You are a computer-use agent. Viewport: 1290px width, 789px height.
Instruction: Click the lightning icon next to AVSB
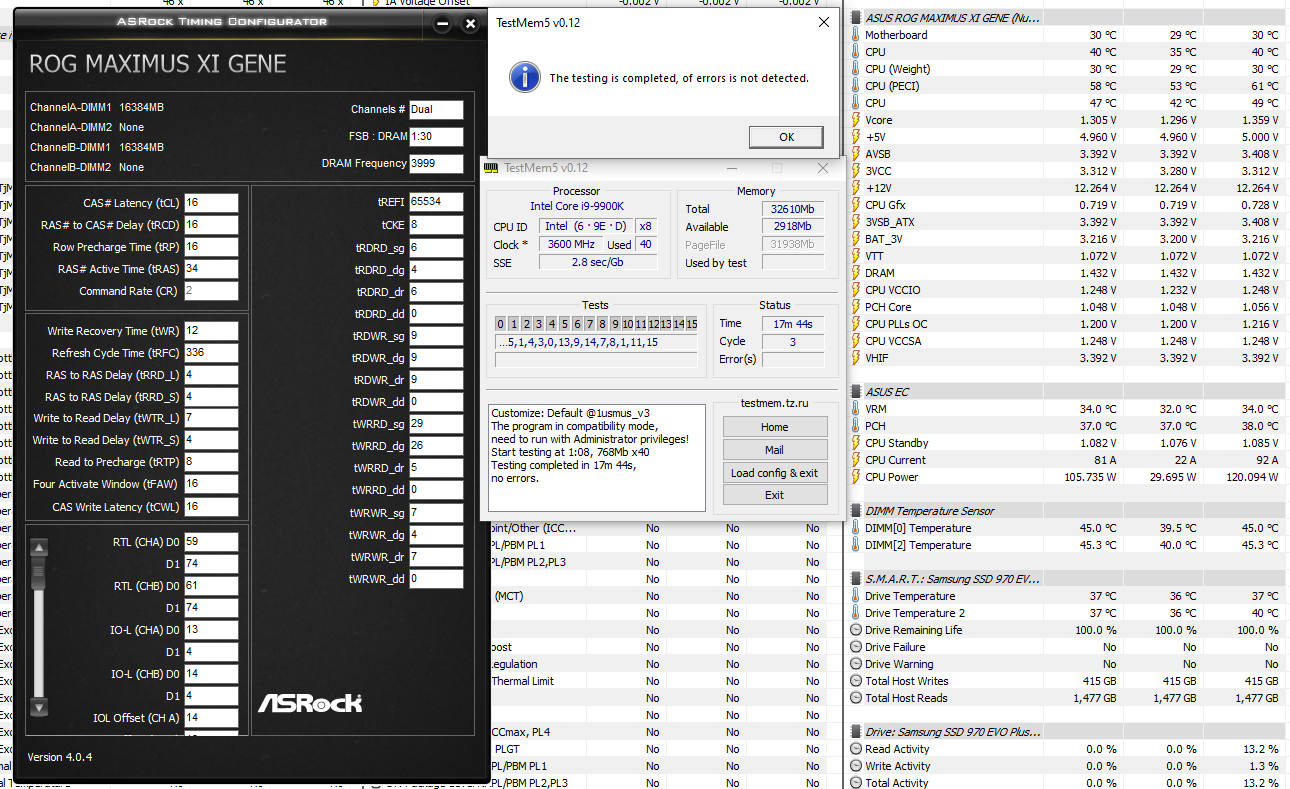click(855, 154)
